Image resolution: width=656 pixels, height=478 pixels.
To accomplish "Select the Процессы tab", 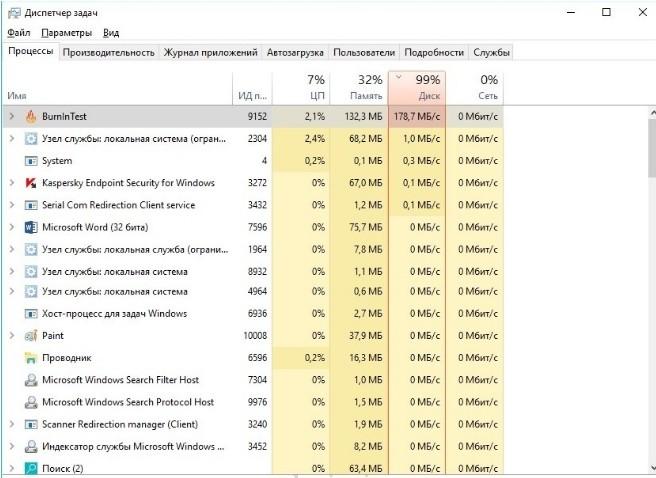I will [31, 51].
